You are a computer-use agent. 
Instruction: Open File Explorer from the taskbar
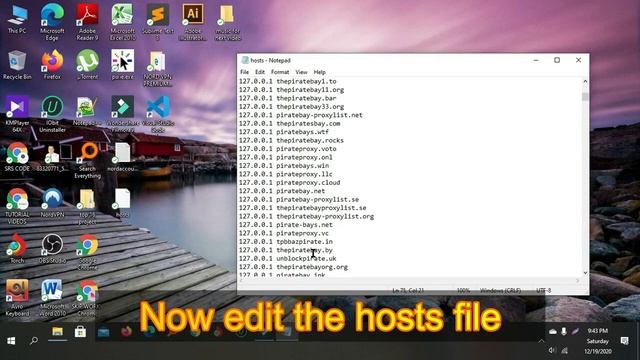pyautogui.click(x=57, y=332)
